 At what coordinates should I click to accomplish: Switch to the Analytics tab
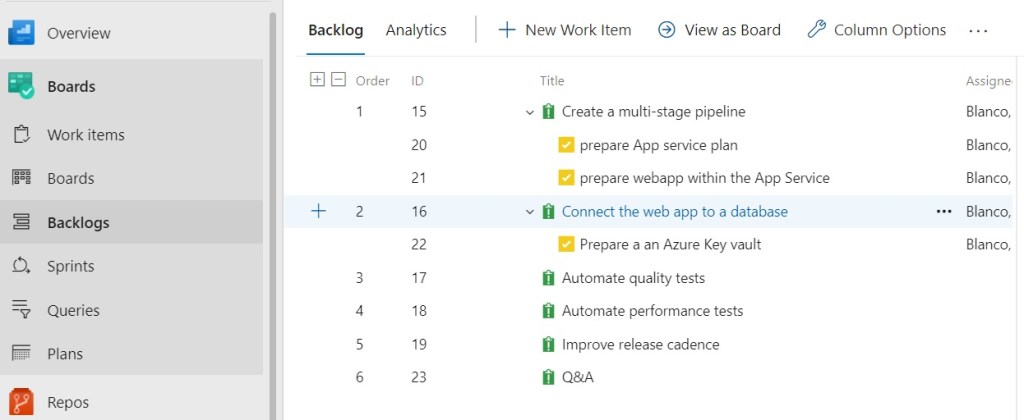[416, 30]
